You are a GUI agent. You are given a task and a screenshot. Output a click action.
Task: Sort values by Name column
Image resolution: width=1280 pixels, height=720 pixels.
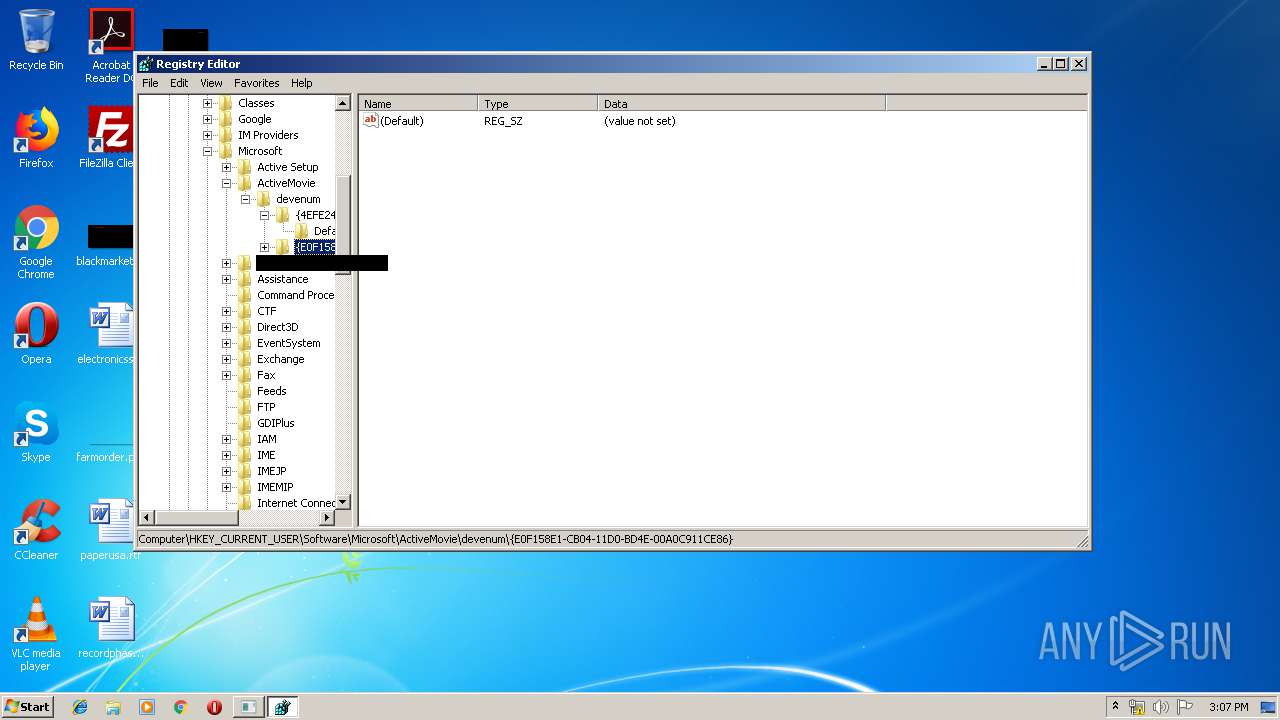[418, 103]
